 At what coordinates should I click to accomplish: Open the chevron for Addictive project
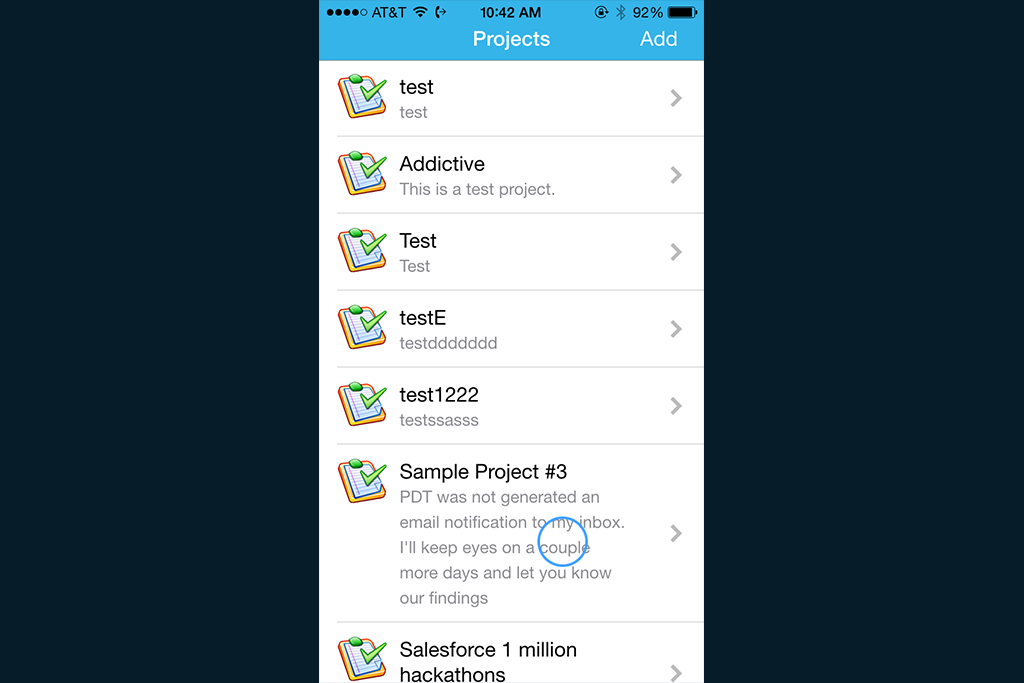tap(676, 175)
